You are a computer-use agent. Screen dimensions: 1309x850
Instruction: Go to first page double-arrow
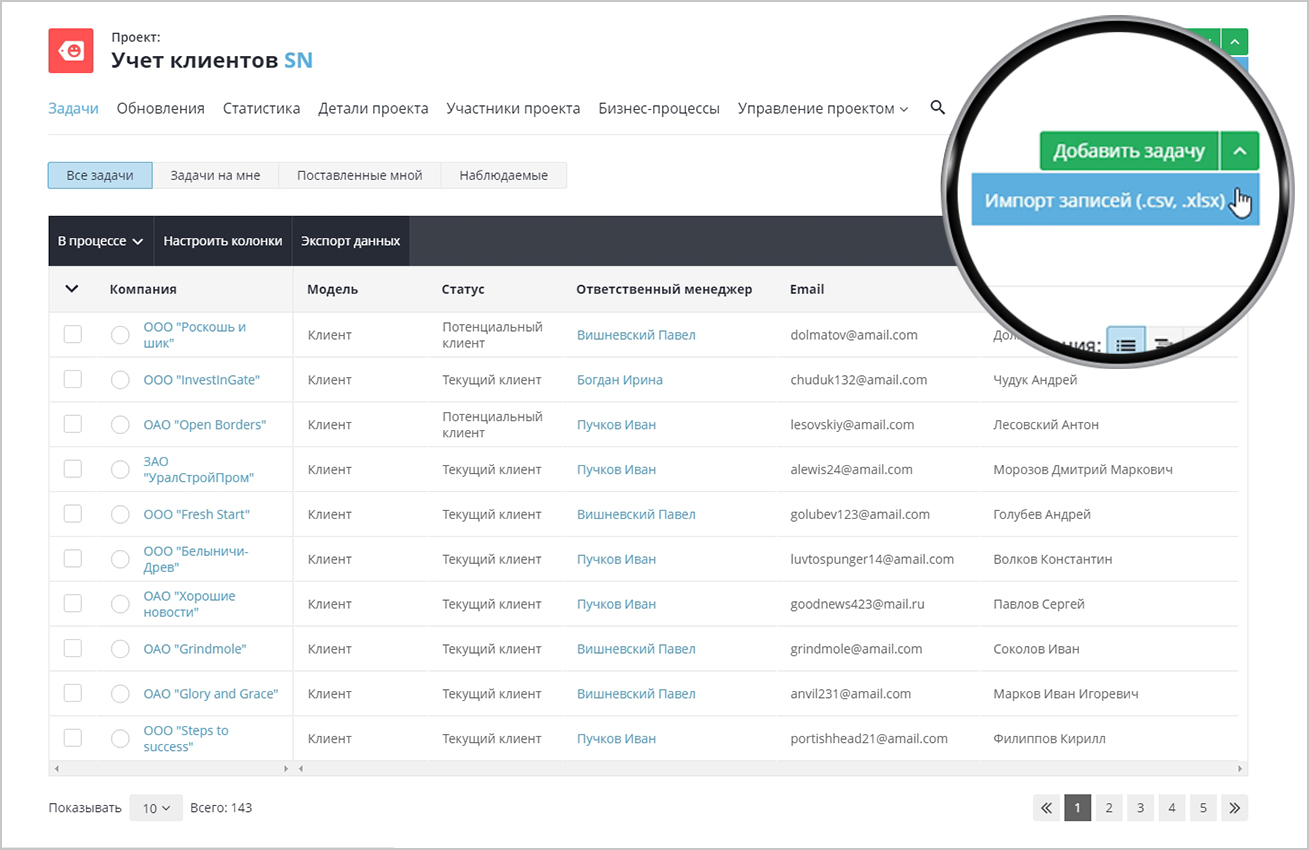tap(1047, 808)
